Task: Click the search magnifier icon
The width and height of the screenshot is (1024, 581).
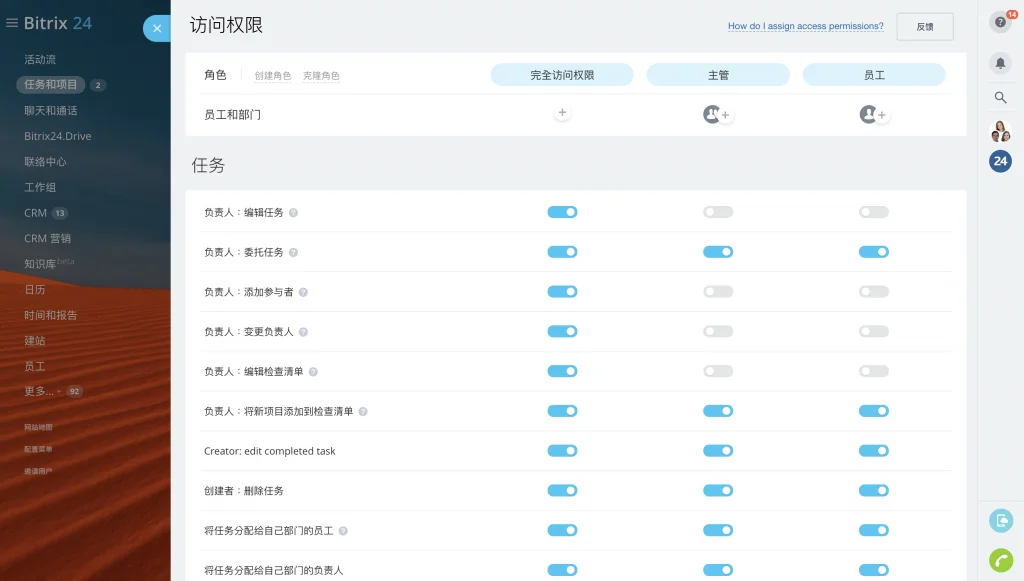Action: point(1000,97)
